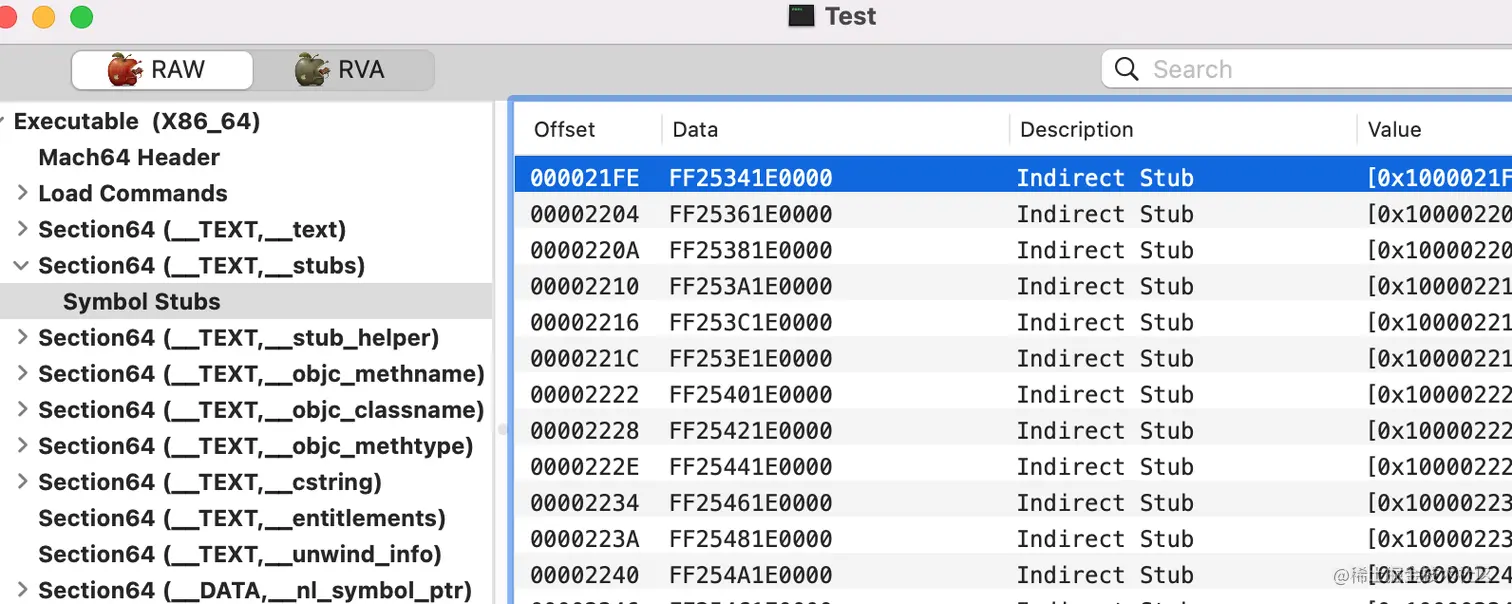Select Symbol Stubs in the tree
This screenshot has width=1512, height=604.
tap(141, 302)
